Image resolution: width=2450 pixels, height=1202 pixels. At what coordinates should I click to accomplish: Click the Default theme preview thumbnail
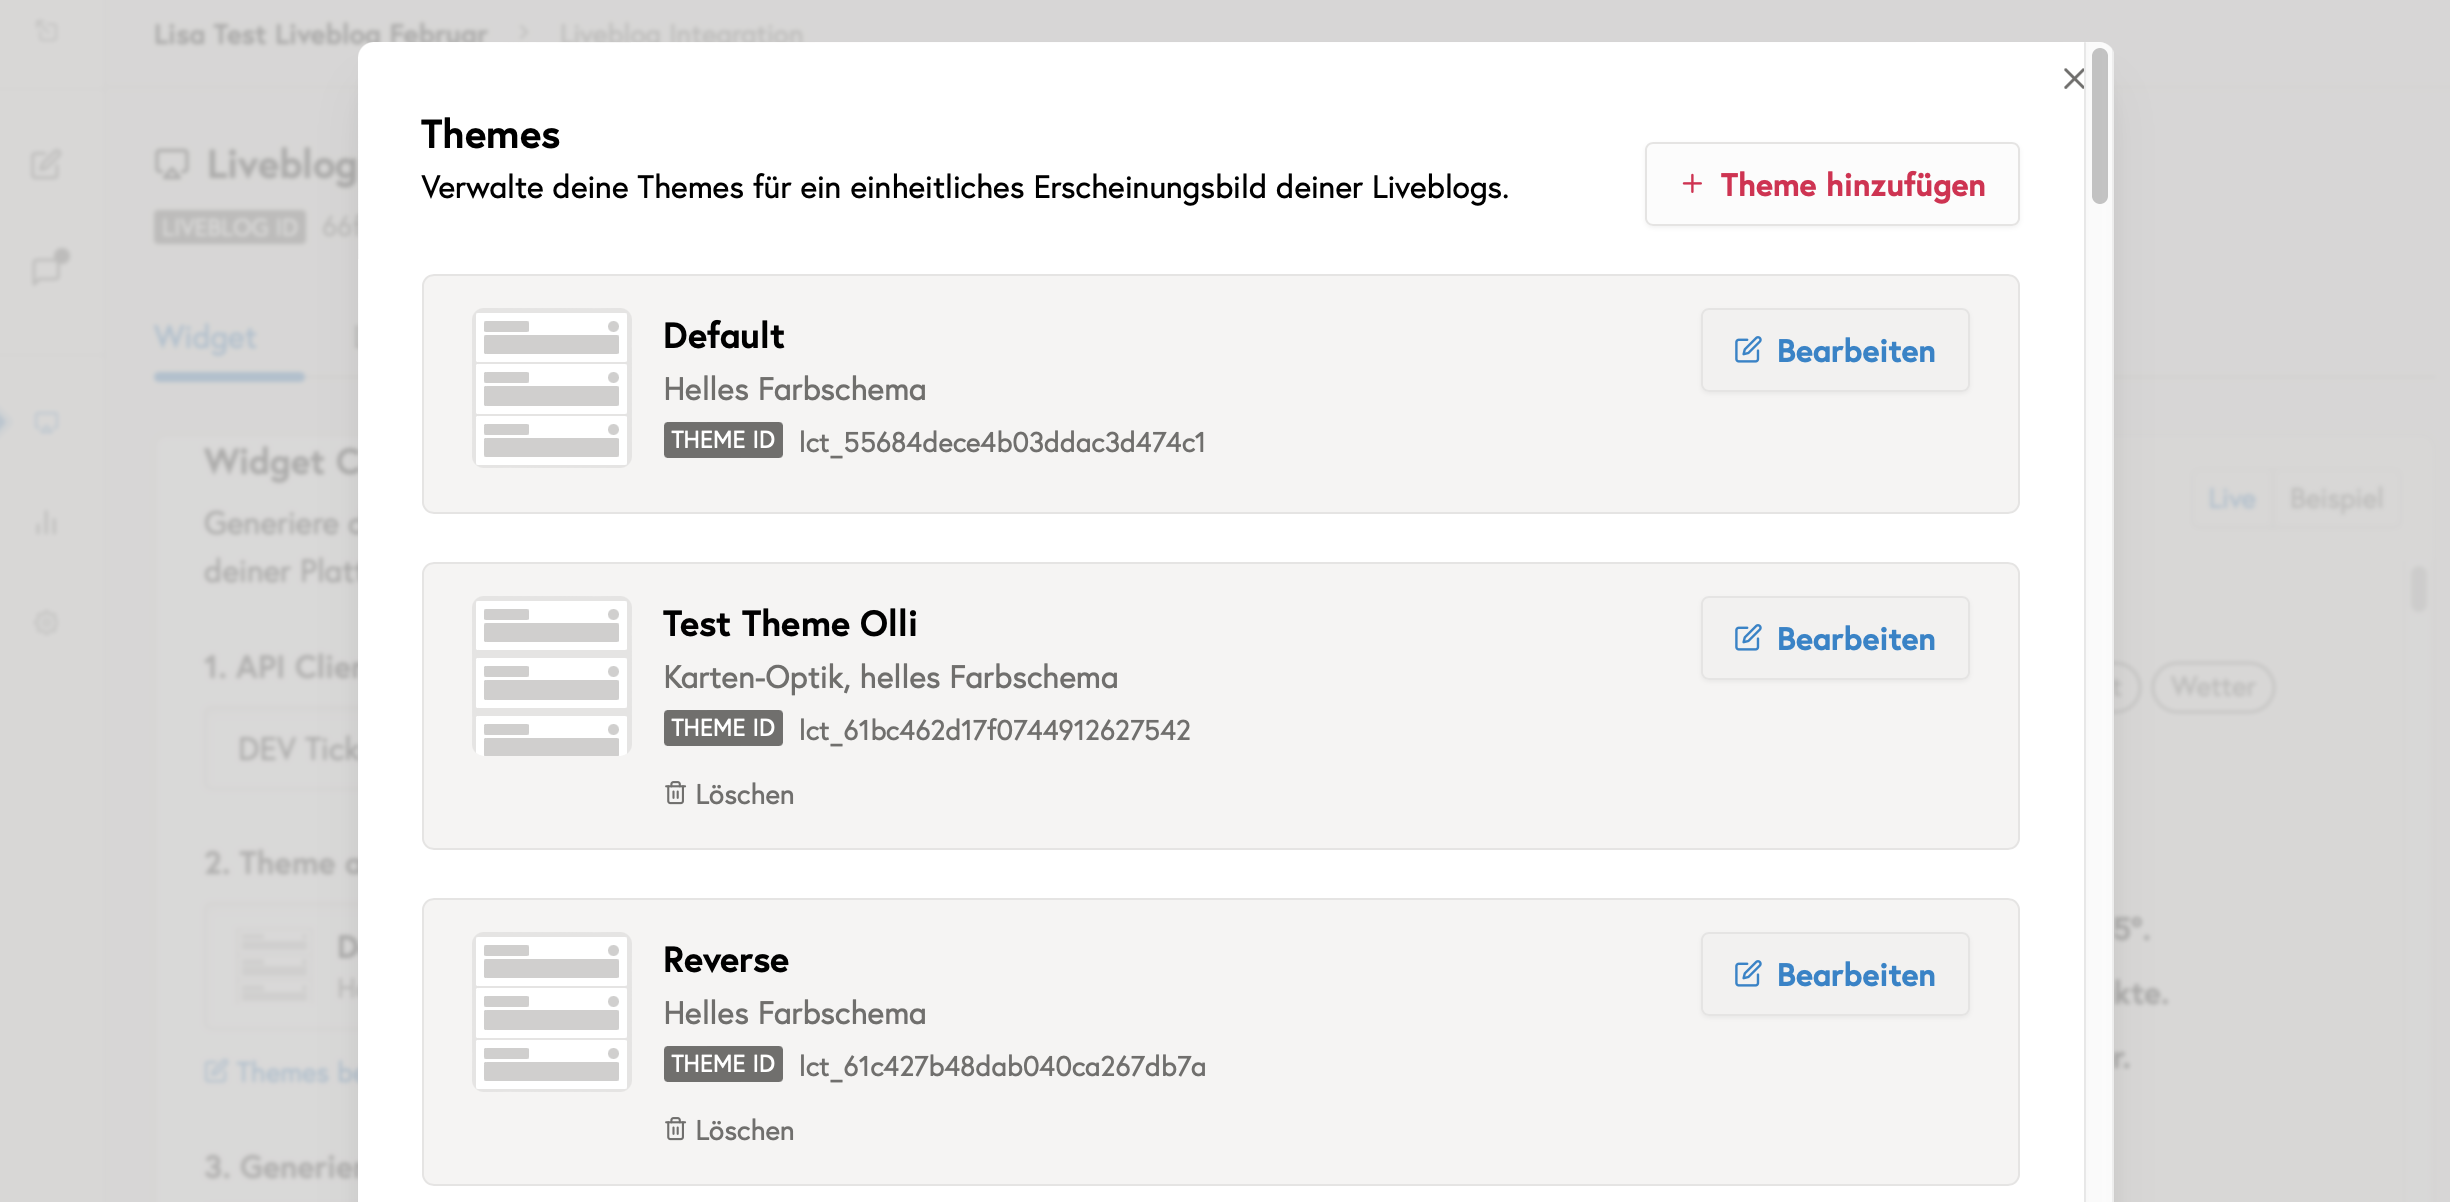(x=551, y=388)
